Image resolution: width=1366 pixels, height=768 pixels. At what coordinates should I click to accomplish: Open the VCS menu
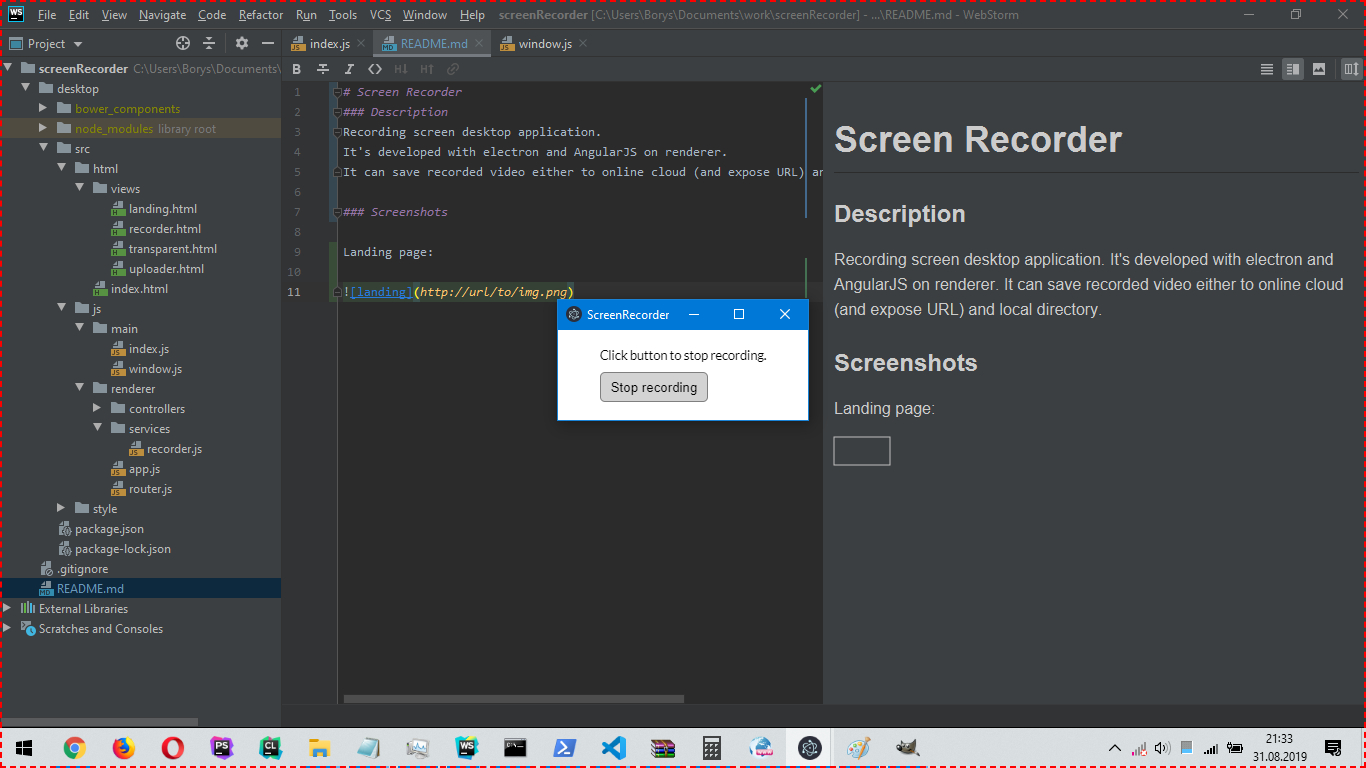pos(380,15)
